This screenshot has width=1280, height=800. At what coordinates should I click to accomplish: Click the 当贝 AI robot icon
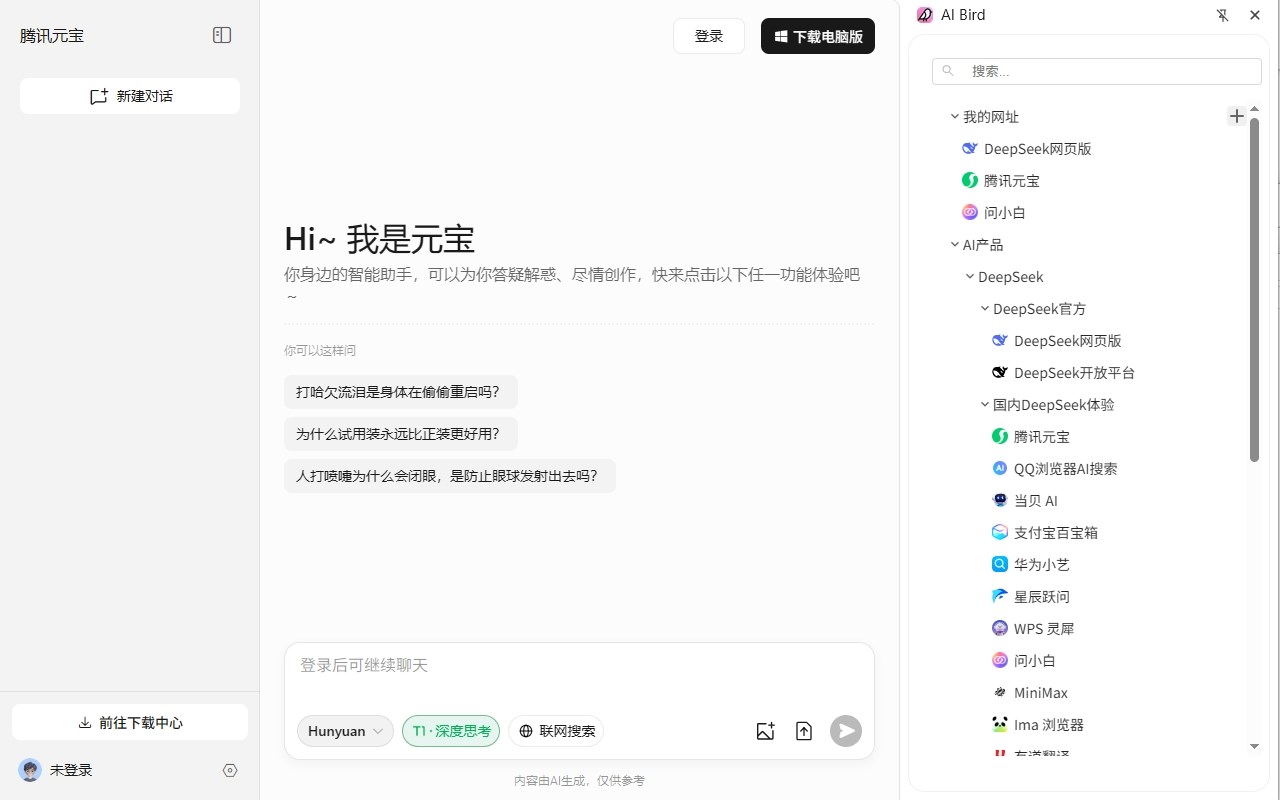(999, 500)
